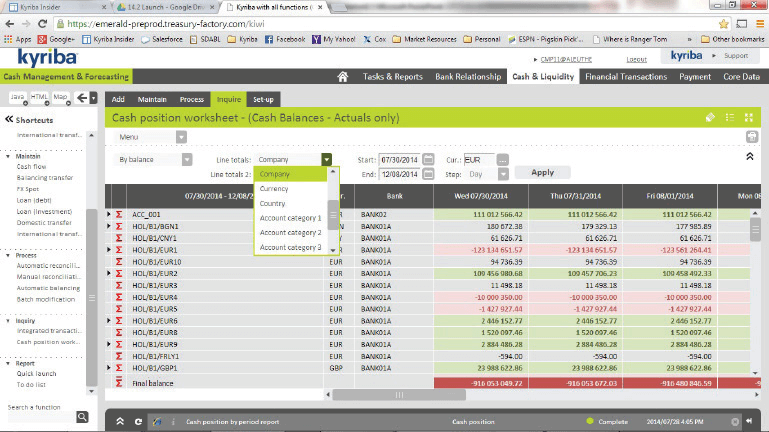Switch to the Set-up tab
769x432 pixels.
263,99
